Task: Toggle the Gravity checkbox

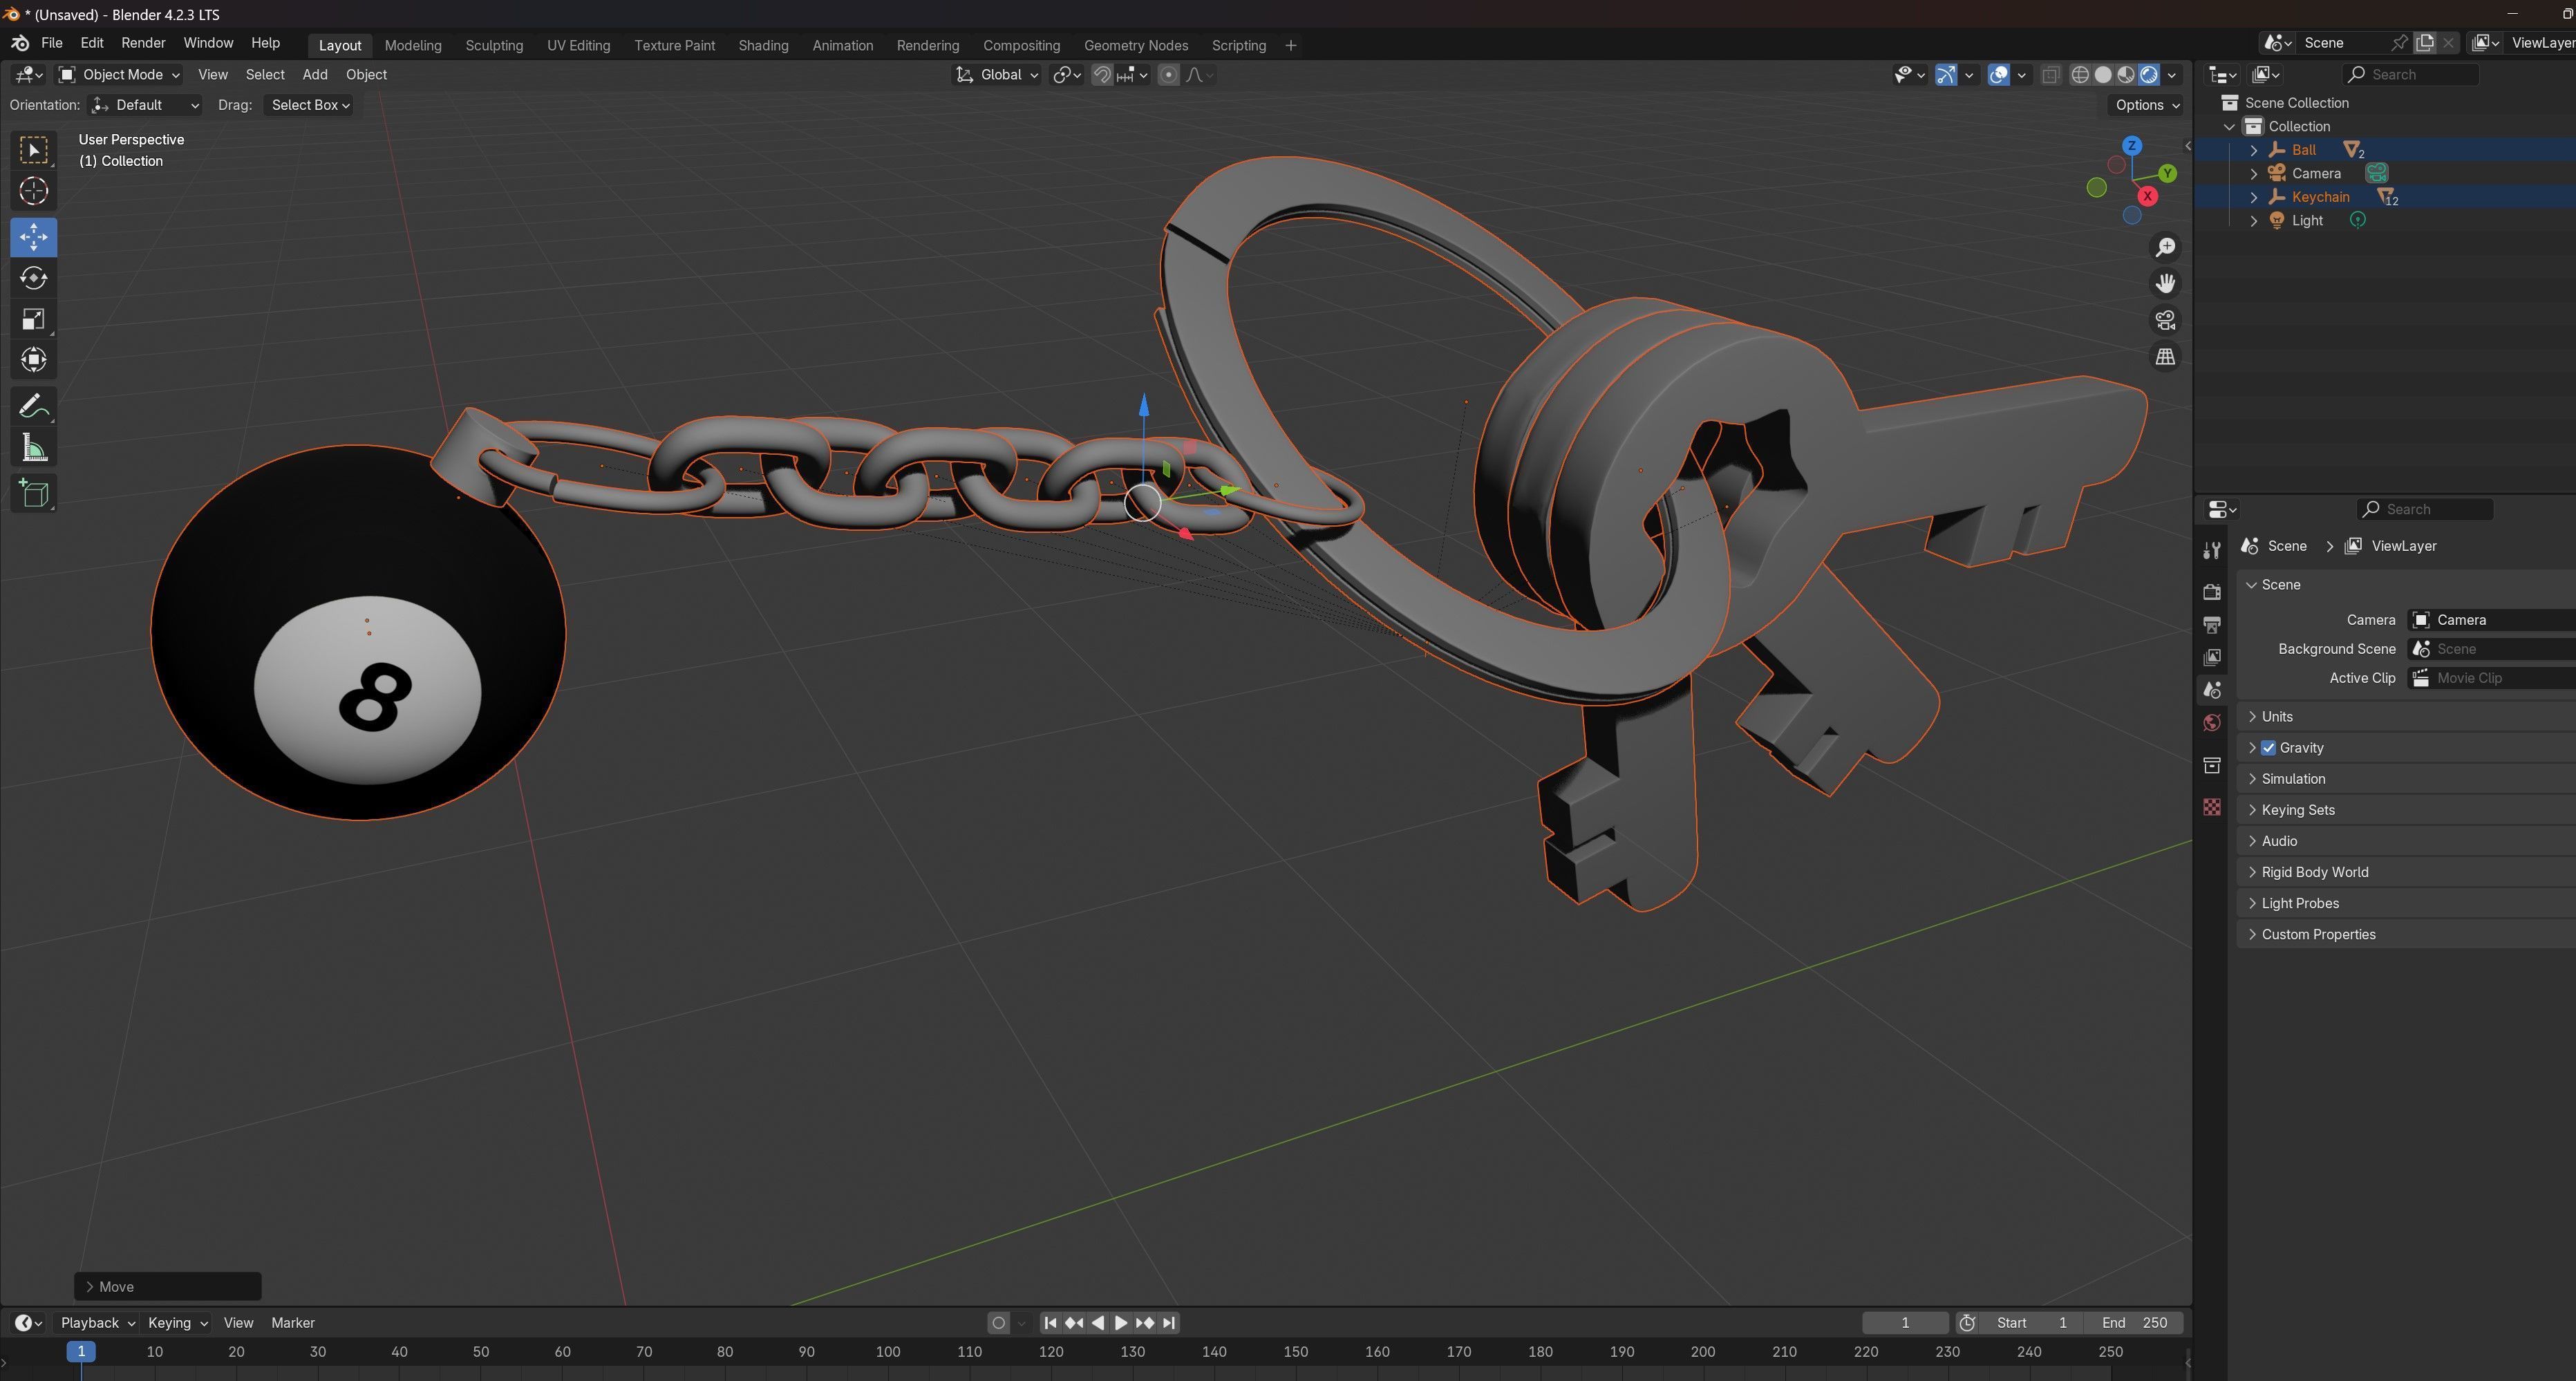Action: point(2268,748)
